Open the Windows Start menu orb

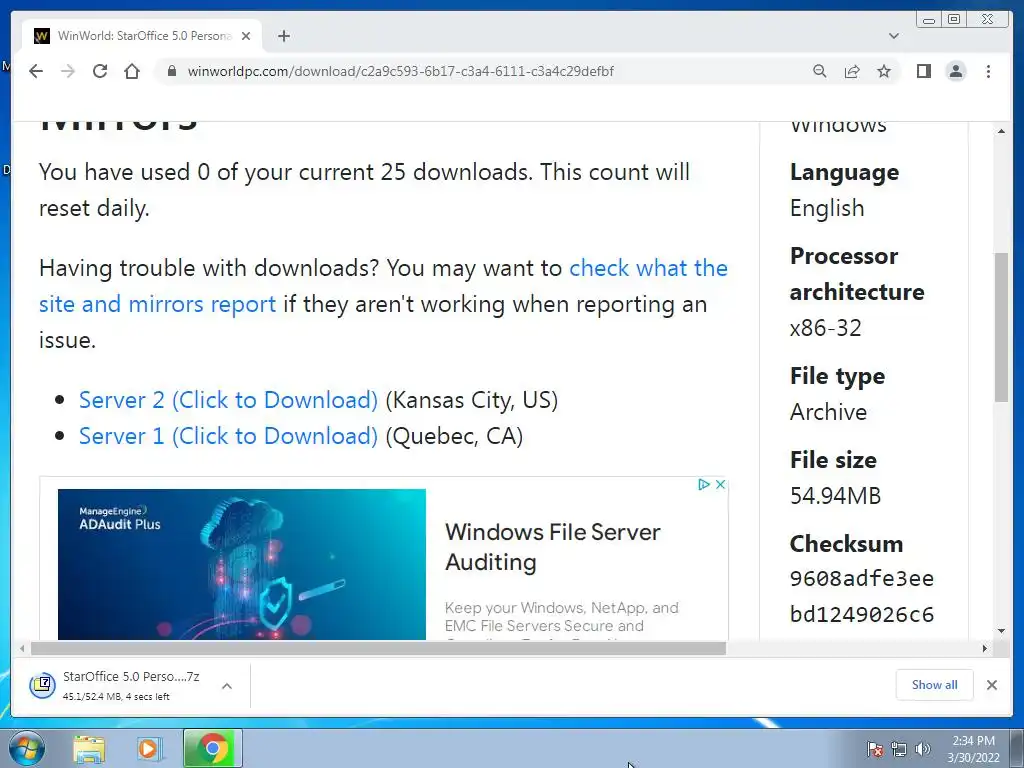[27, 748]
